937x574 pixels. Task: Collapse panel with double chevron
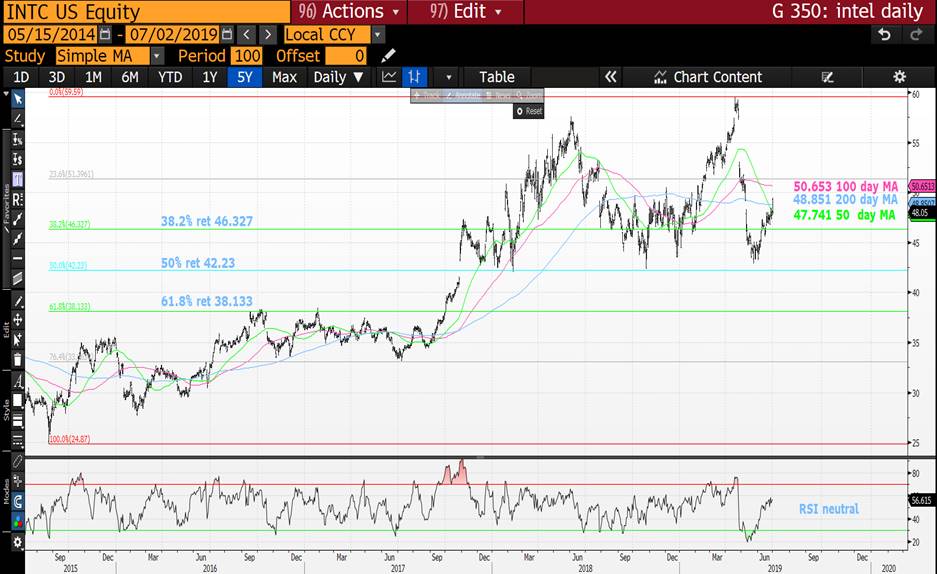click(x=610, y=76)
